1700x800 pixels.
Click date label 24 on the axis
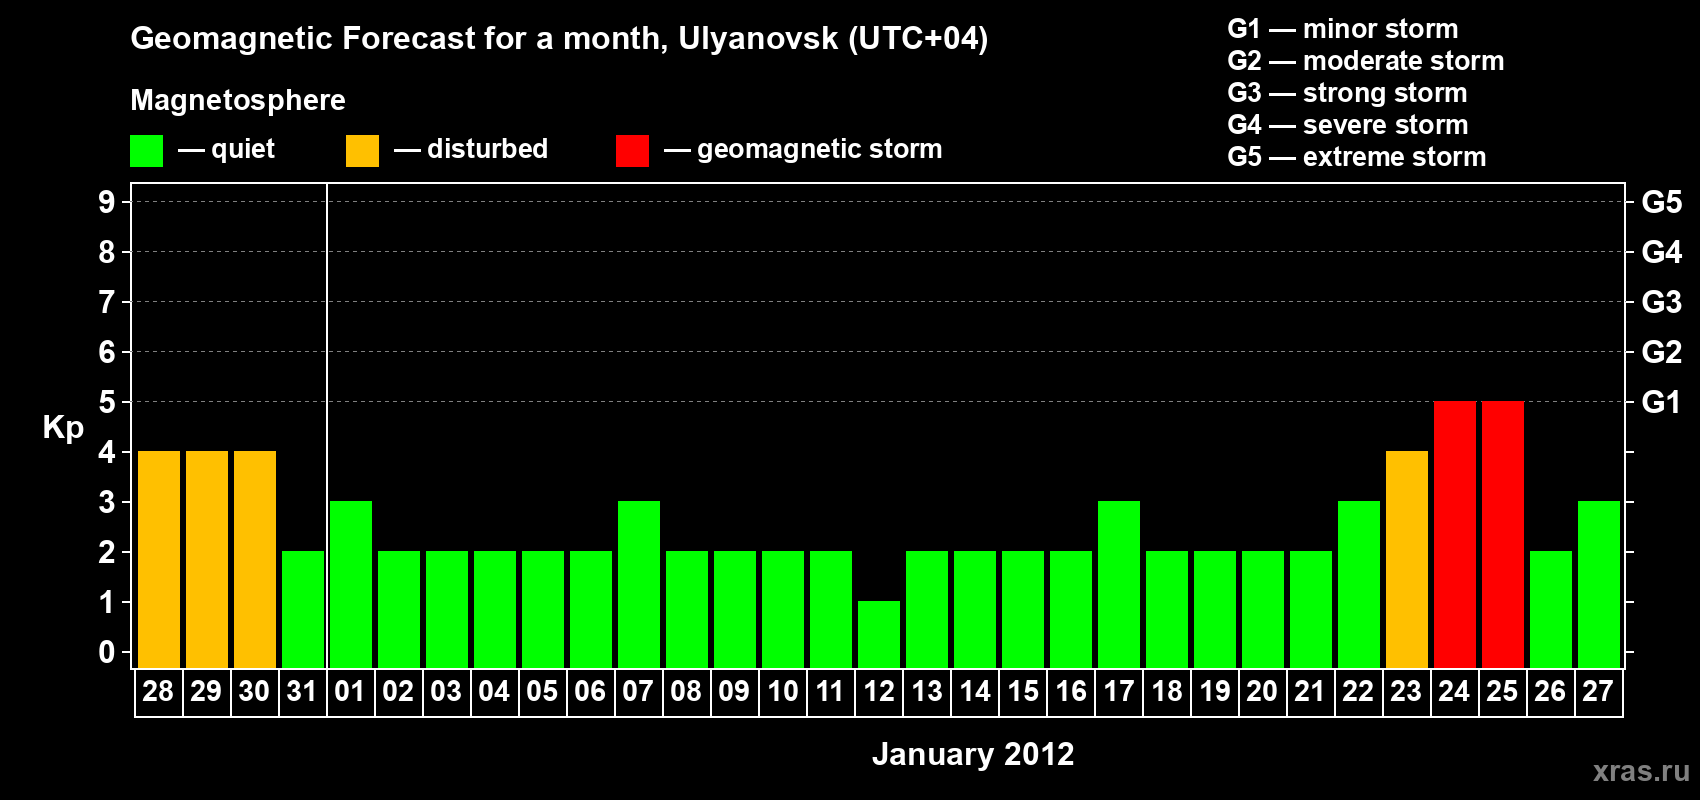click(1454, 691)
